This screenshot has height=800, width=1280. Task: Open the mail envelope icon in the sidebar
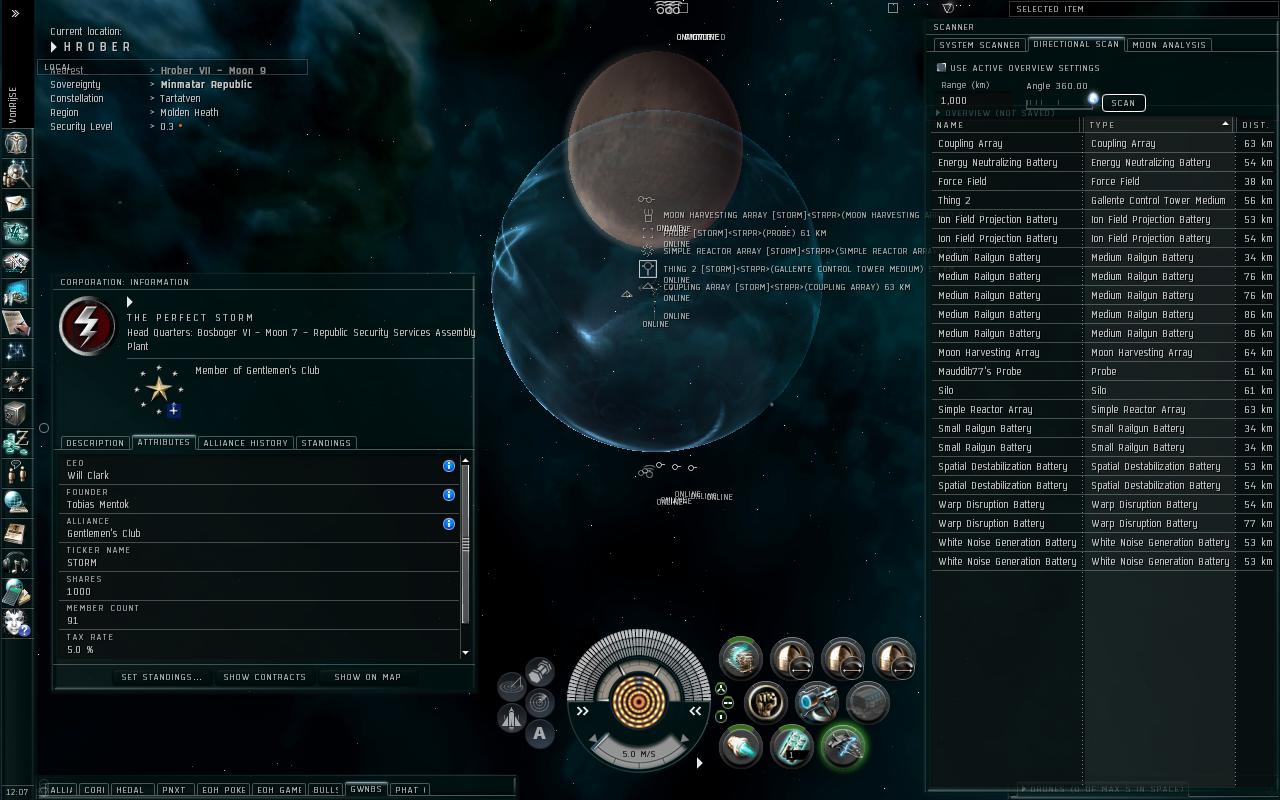pyautogui.click(x=16, y=203)
